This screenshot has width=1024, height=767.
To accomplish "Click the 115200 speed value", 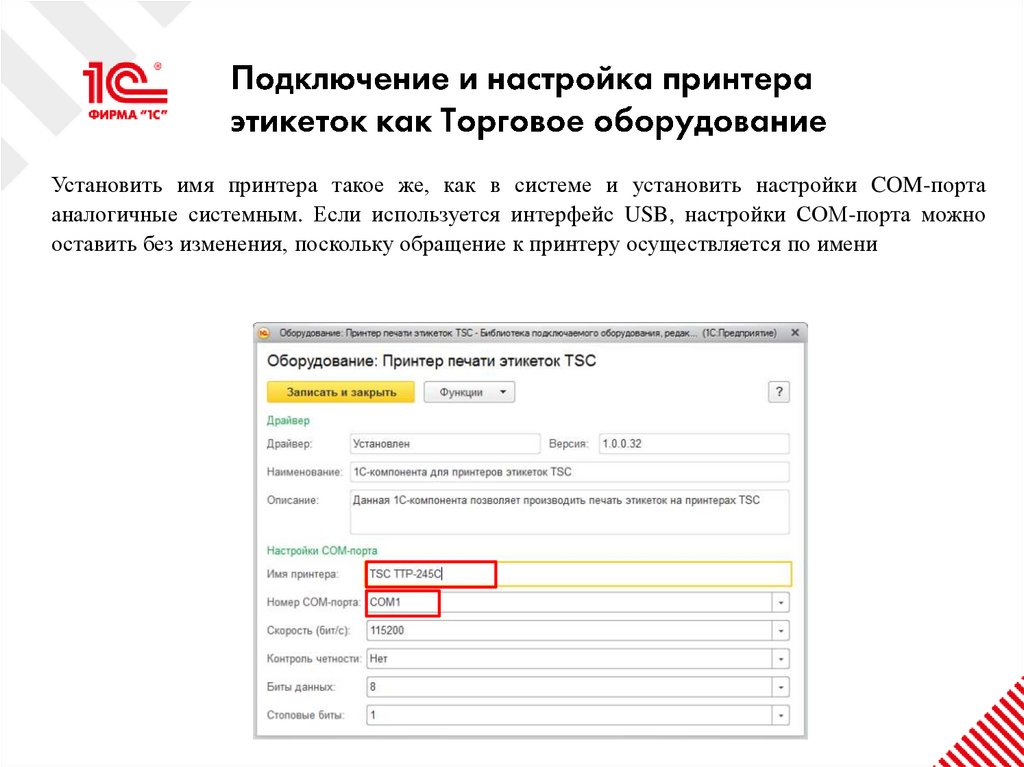I will (x=385, y=631).
